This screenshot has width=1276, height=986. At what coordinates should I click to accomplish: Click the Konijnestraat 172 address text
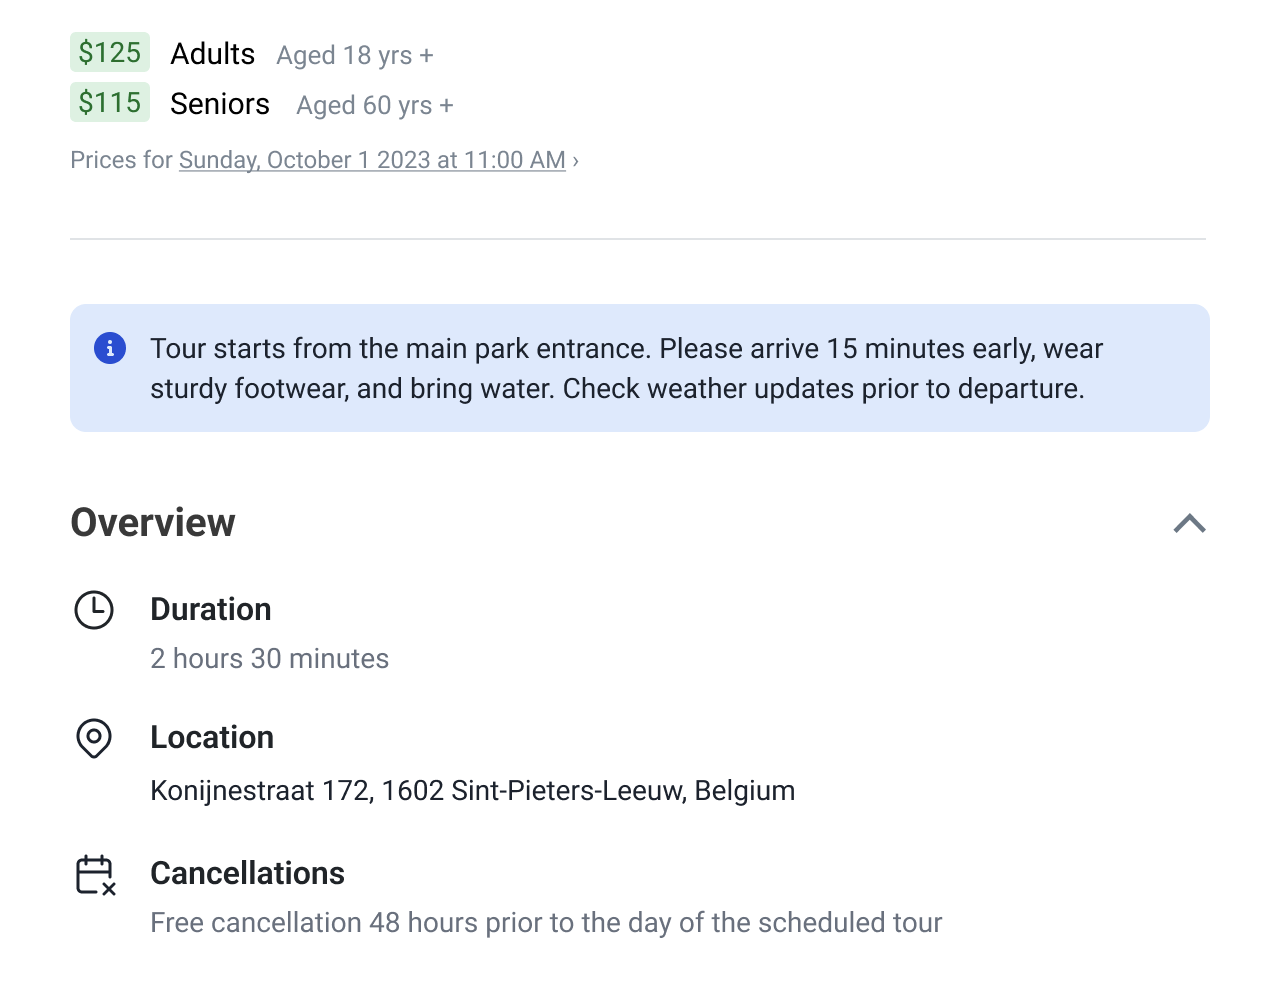click(x=472, y=791)
